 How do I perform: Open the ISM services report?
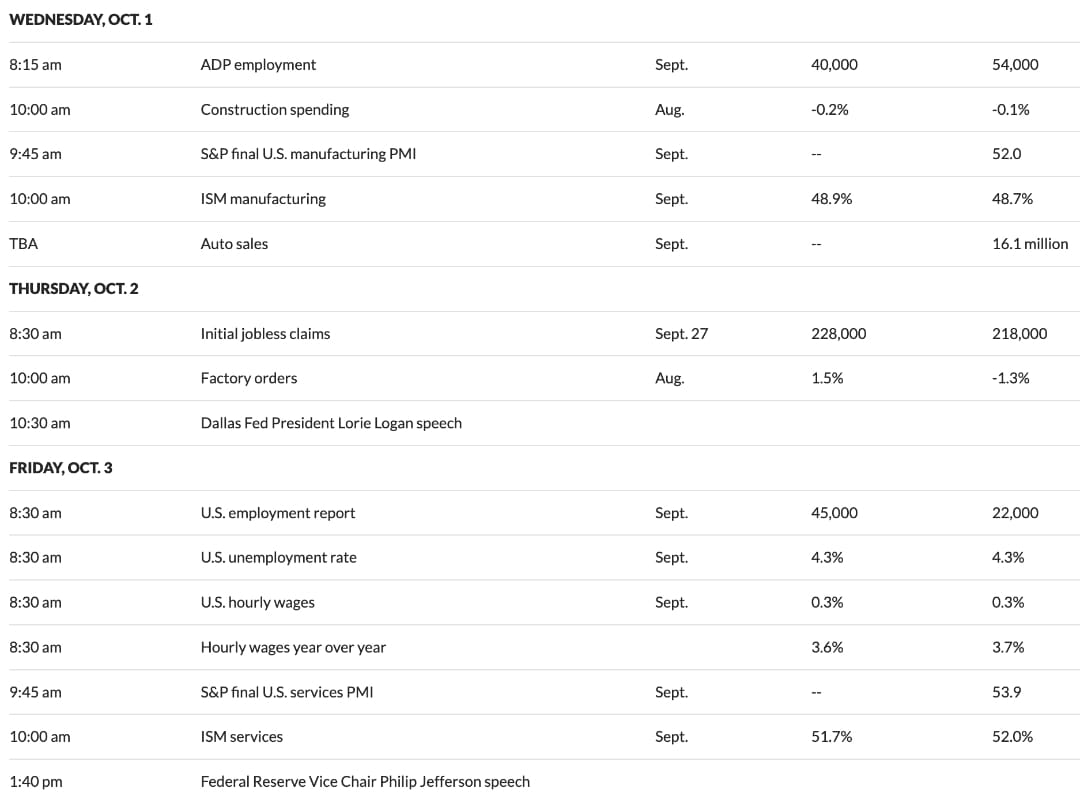242,737
